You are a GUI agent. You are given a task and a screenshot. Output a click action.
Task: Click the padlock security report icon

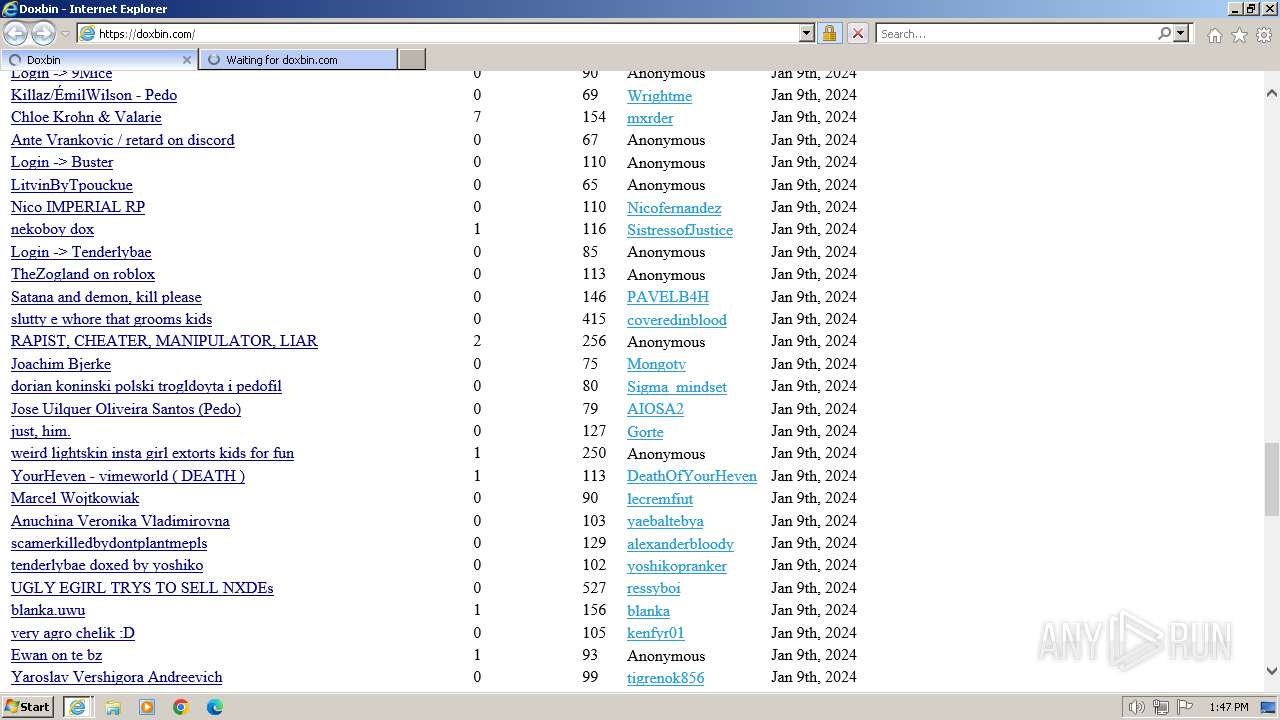click(x=830, y=33)
